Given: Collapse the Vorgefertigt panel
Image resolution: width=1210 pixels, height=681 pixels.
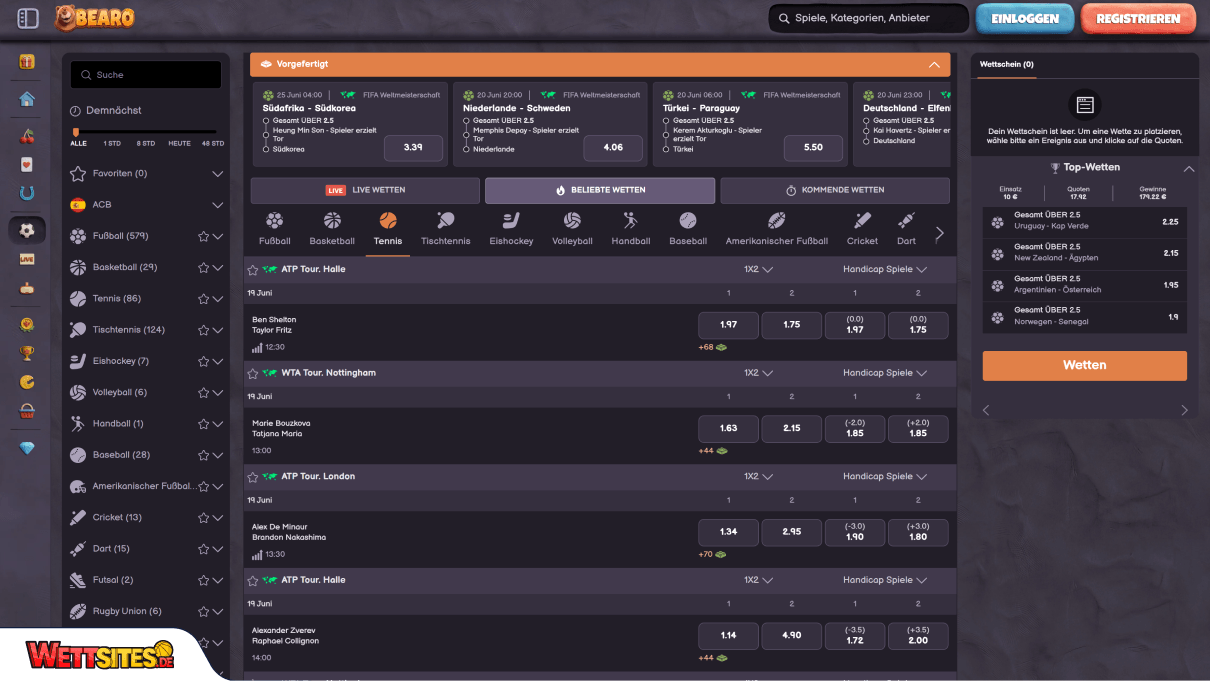Looking at the screenshot, I should point(934,65).
